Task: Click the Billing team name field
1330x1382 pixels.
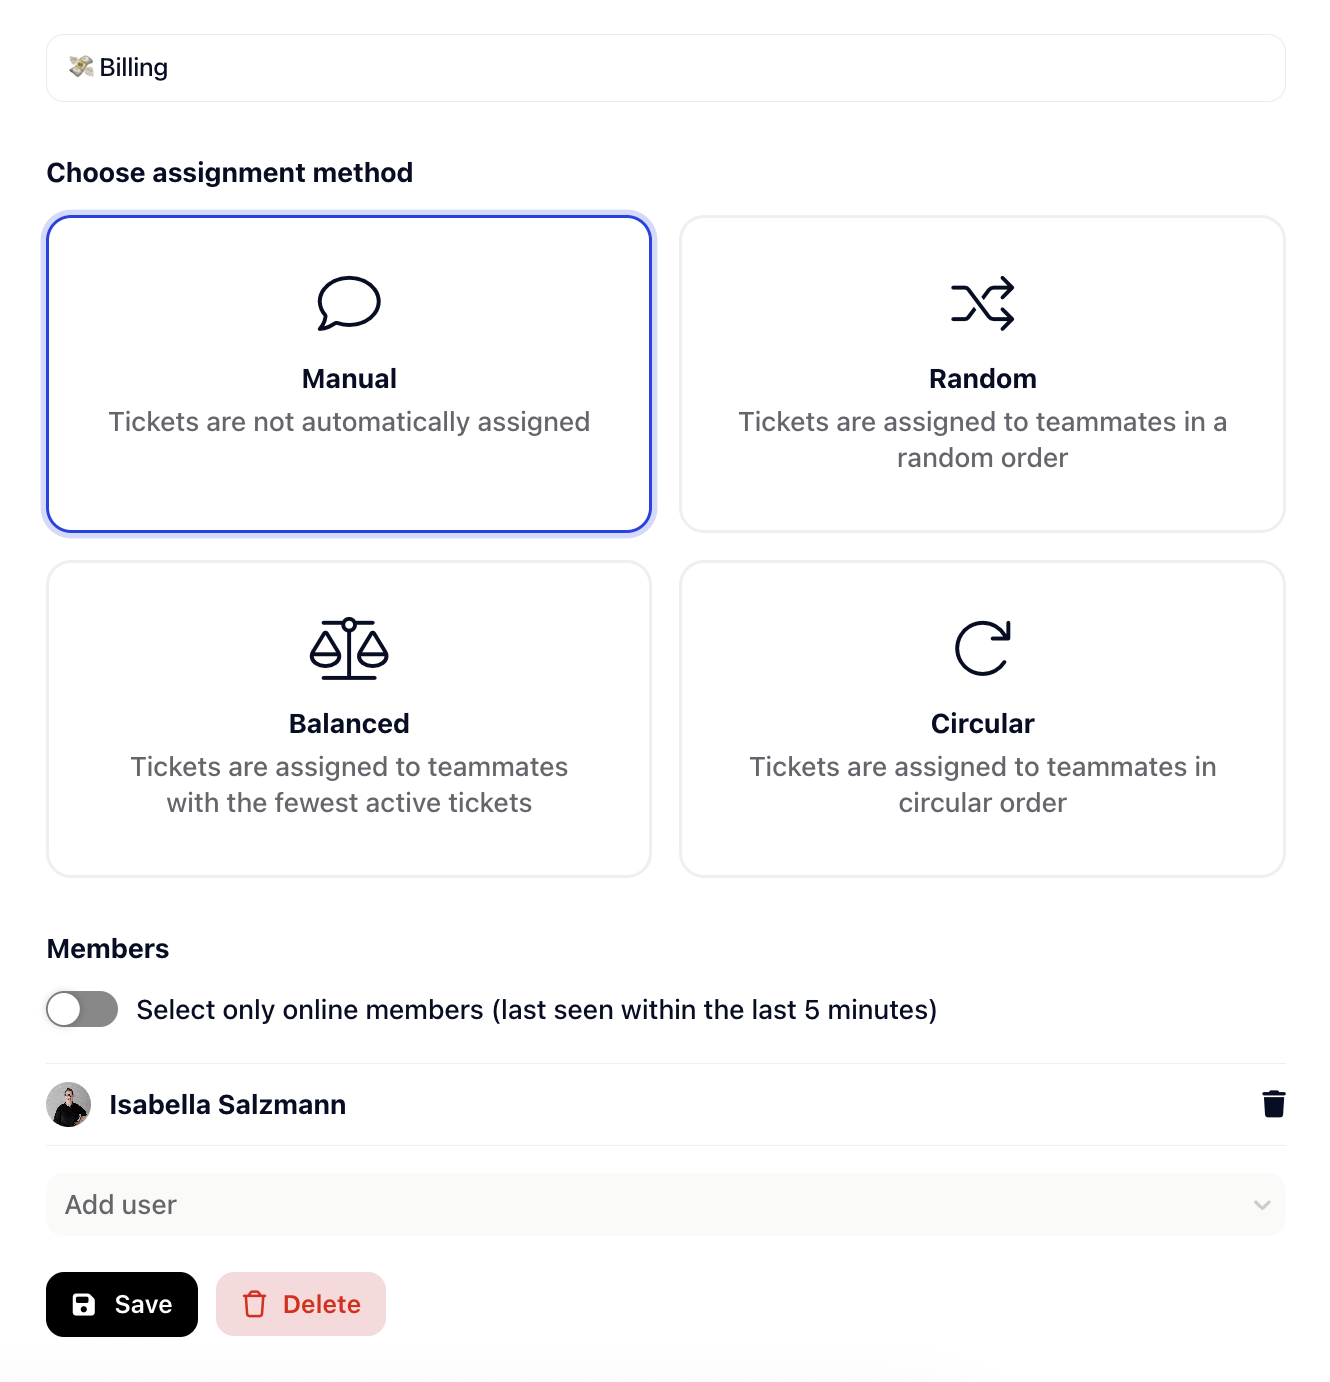Action: click(666, 68)
